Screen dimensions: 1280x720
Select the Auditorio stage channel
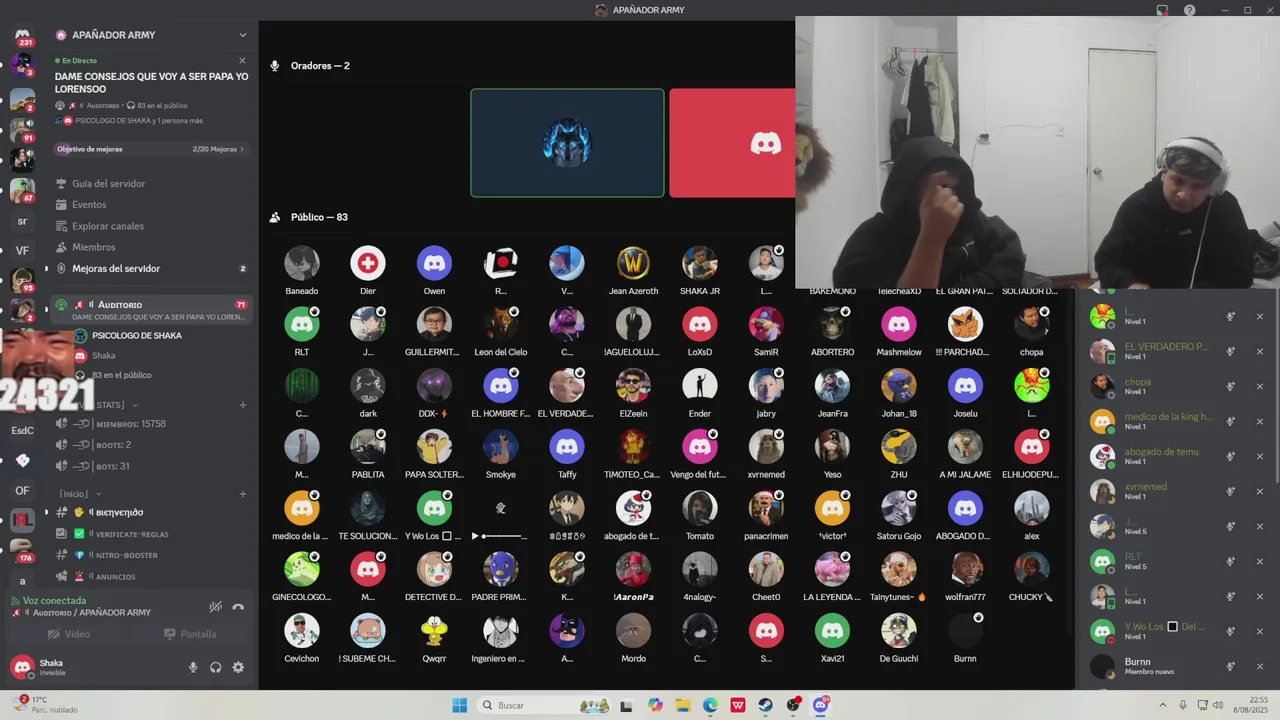pos(151,310)
